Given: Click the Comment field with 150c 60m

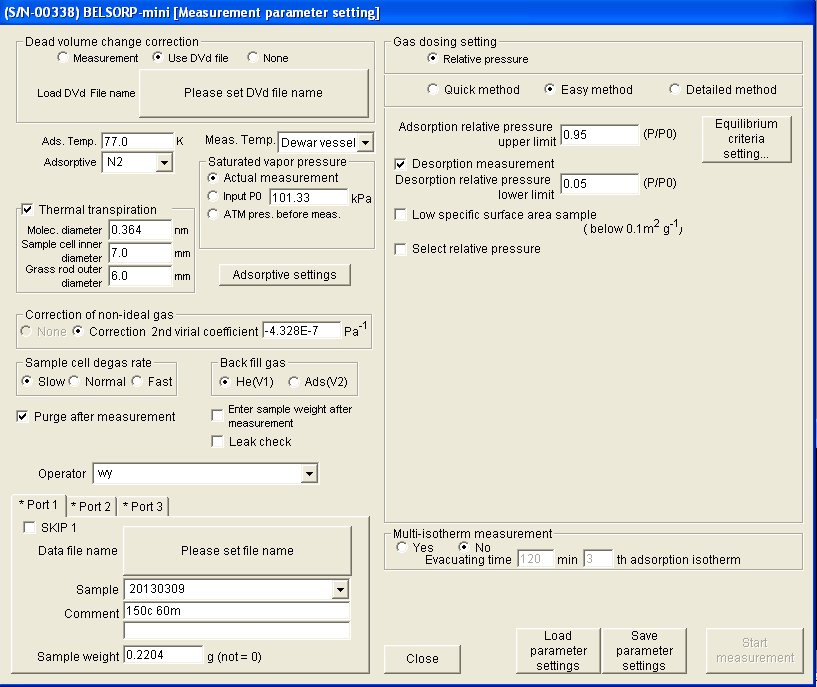Looking at the screenshot, I should (237, 611).
